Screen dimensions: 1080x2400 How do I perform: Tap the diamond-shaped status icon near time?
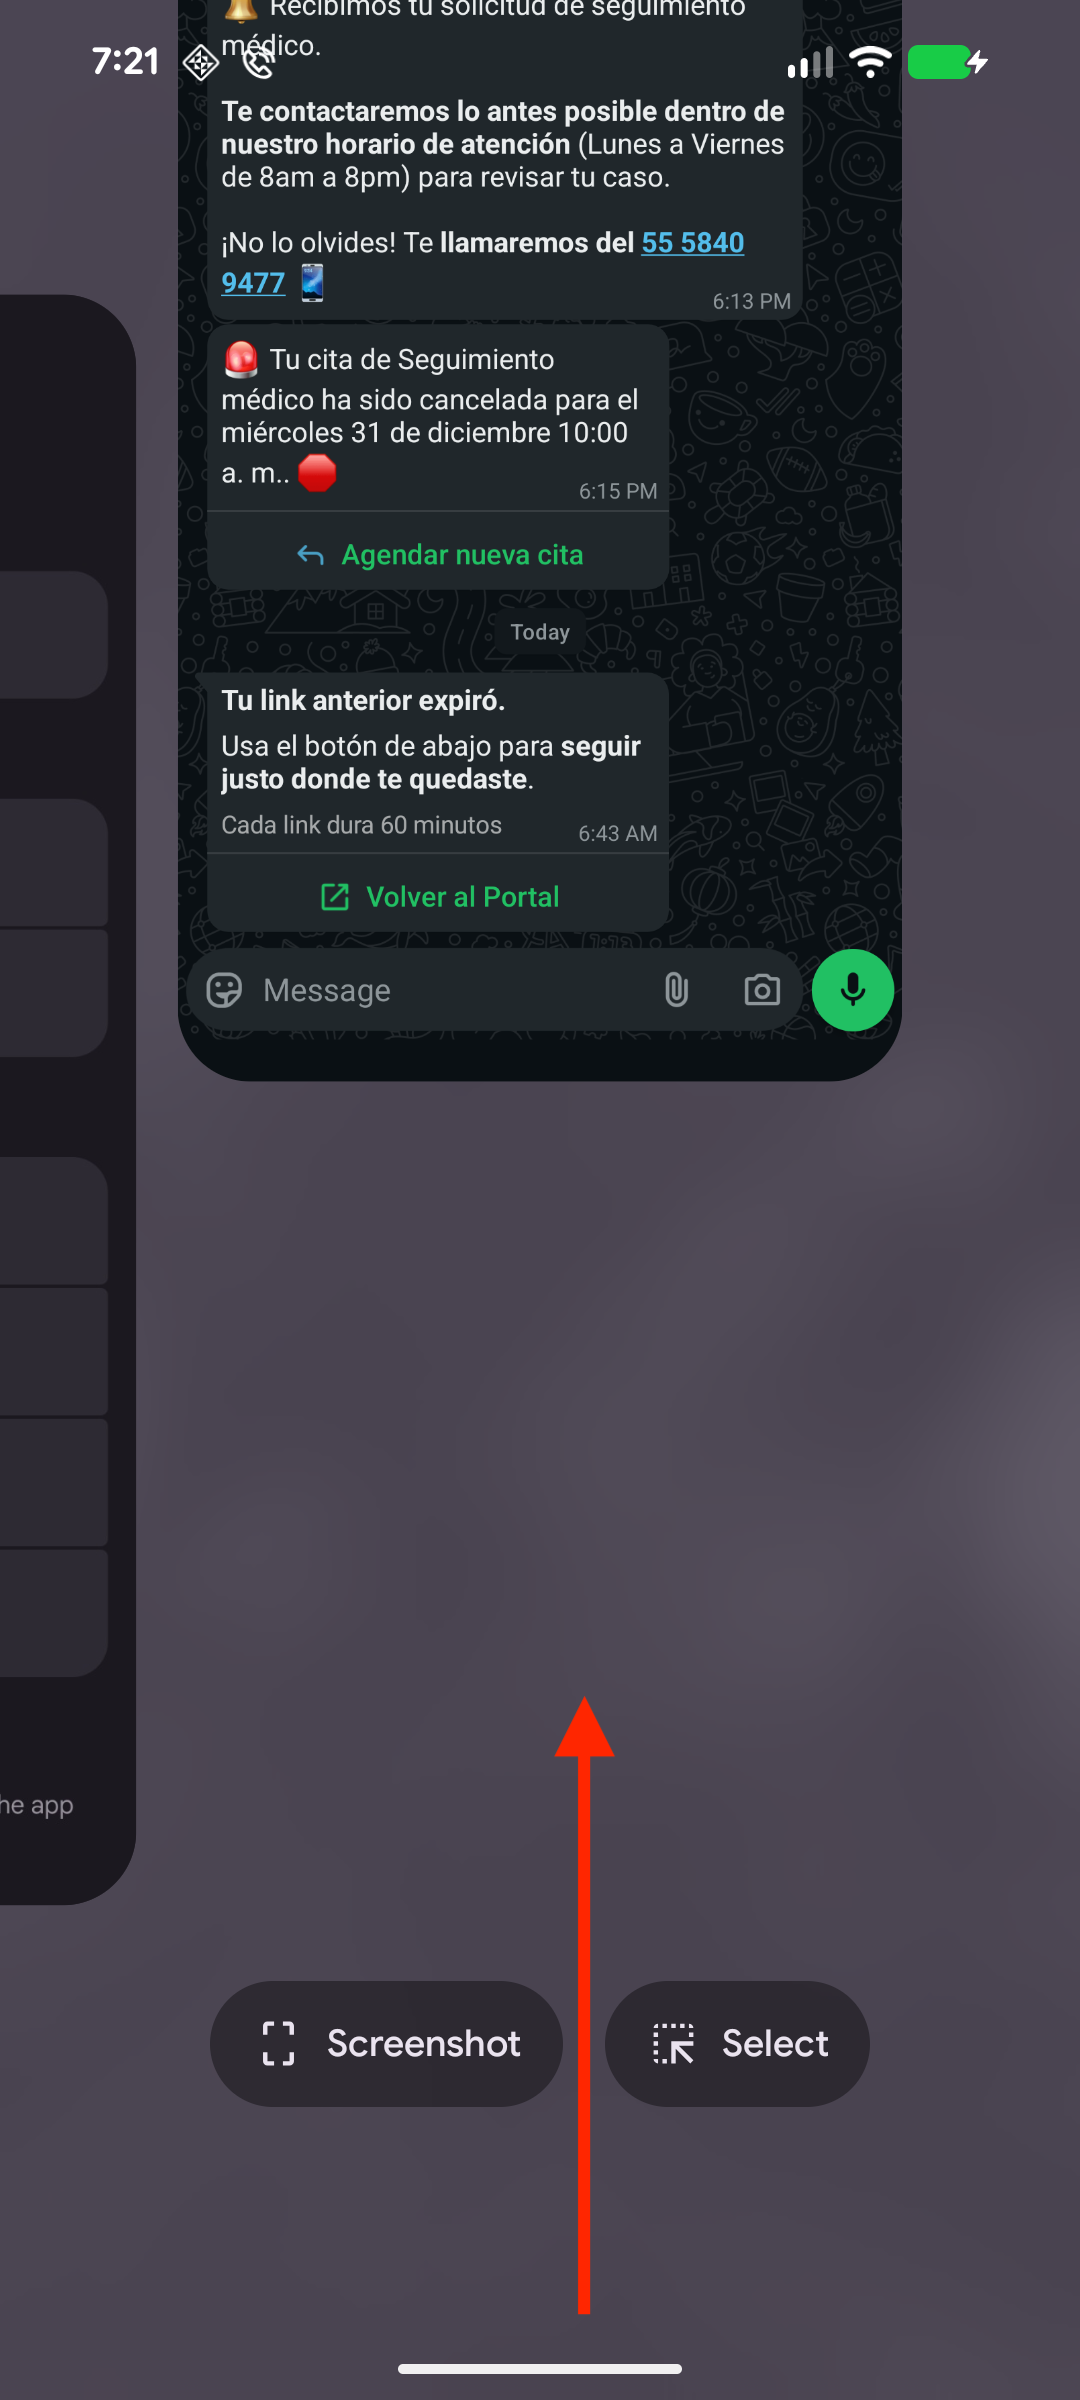[201, 63]
